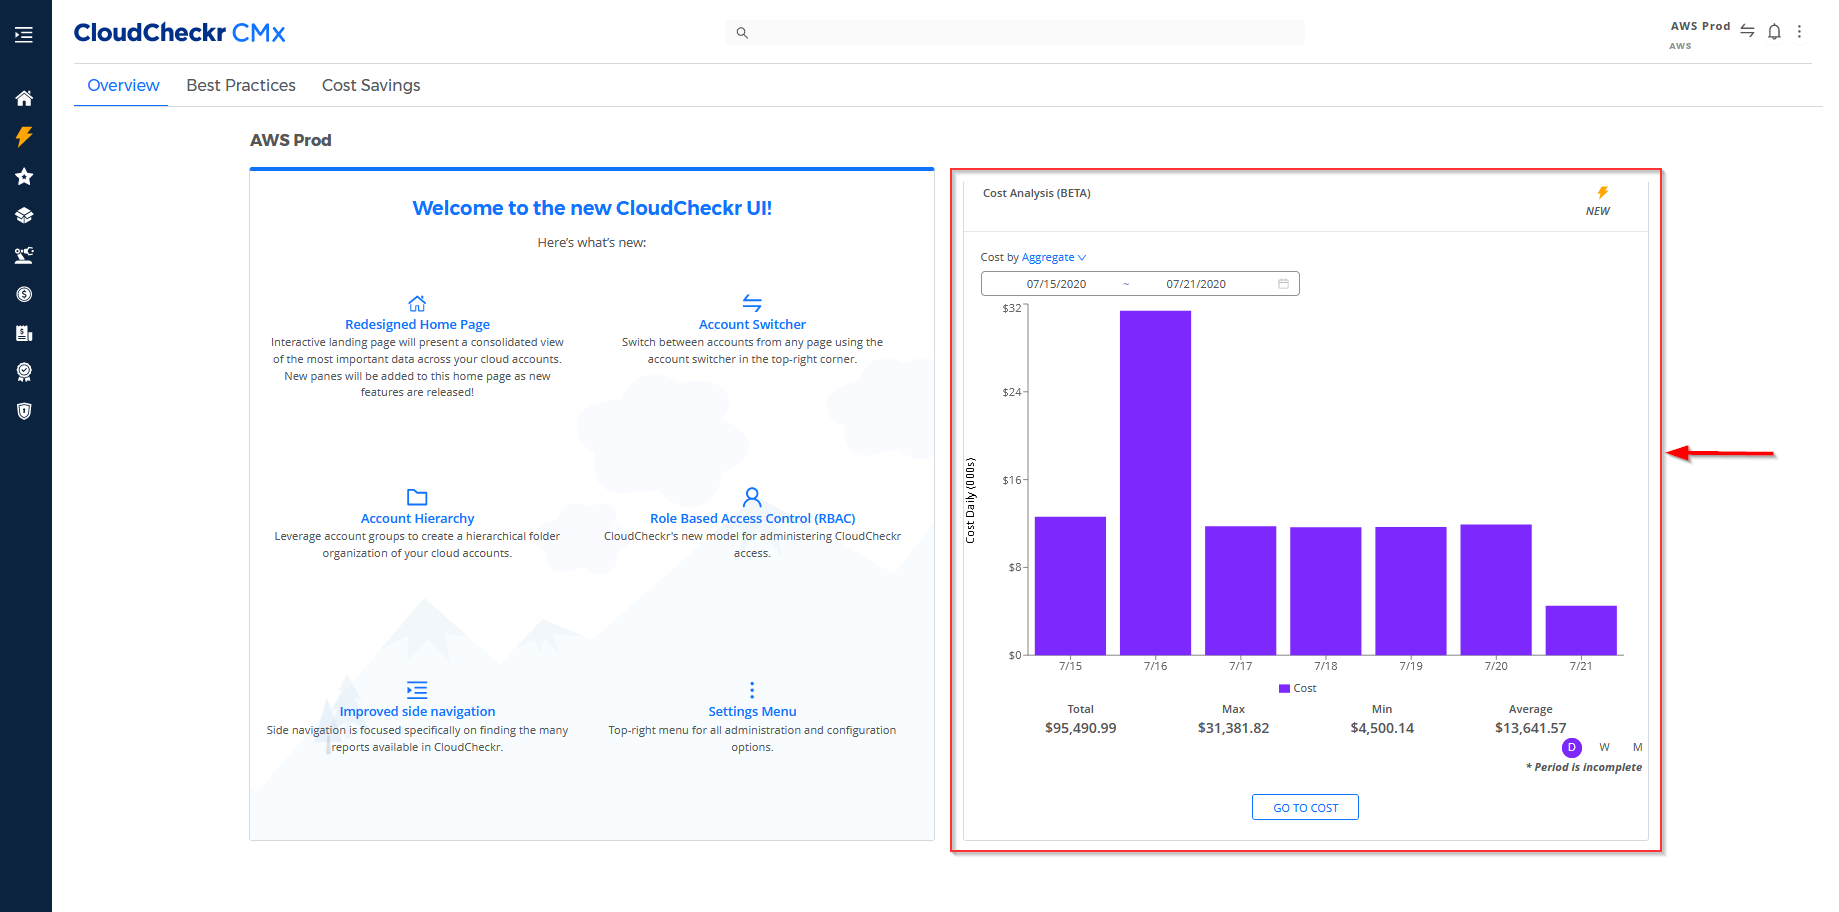Click in the top search field
This screenshot has width=1839, height=912.
pyautogui.click(x=1015, y=33)
